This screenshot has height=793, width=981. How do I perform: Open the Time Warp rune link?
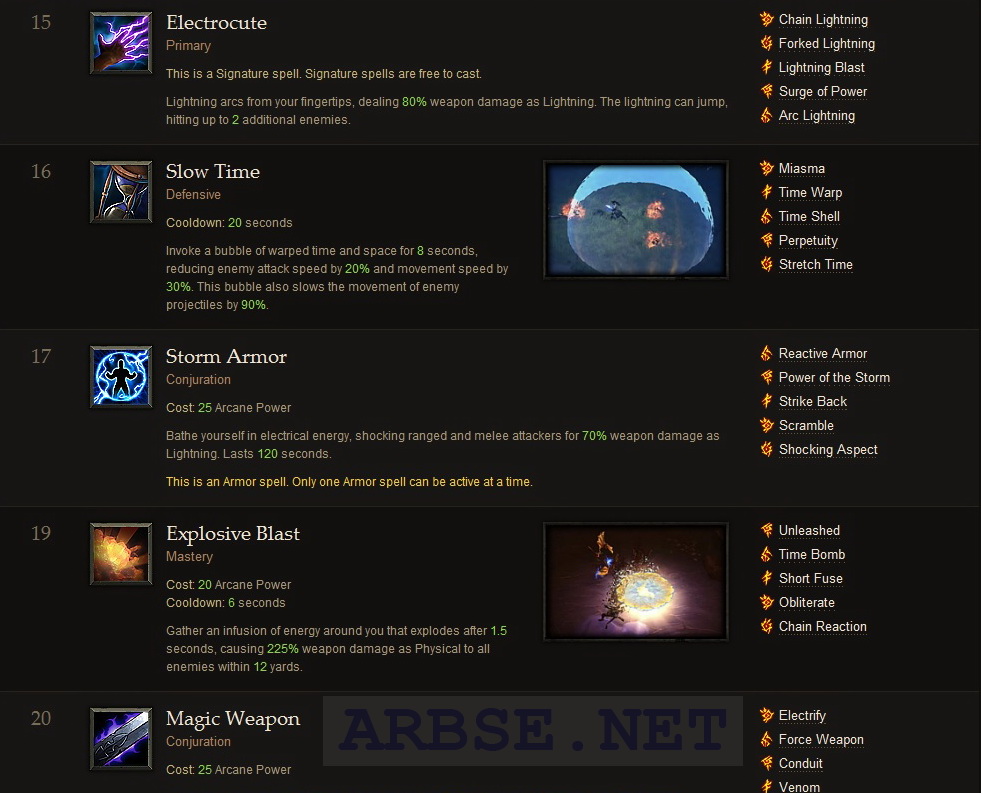pos(810,193)
